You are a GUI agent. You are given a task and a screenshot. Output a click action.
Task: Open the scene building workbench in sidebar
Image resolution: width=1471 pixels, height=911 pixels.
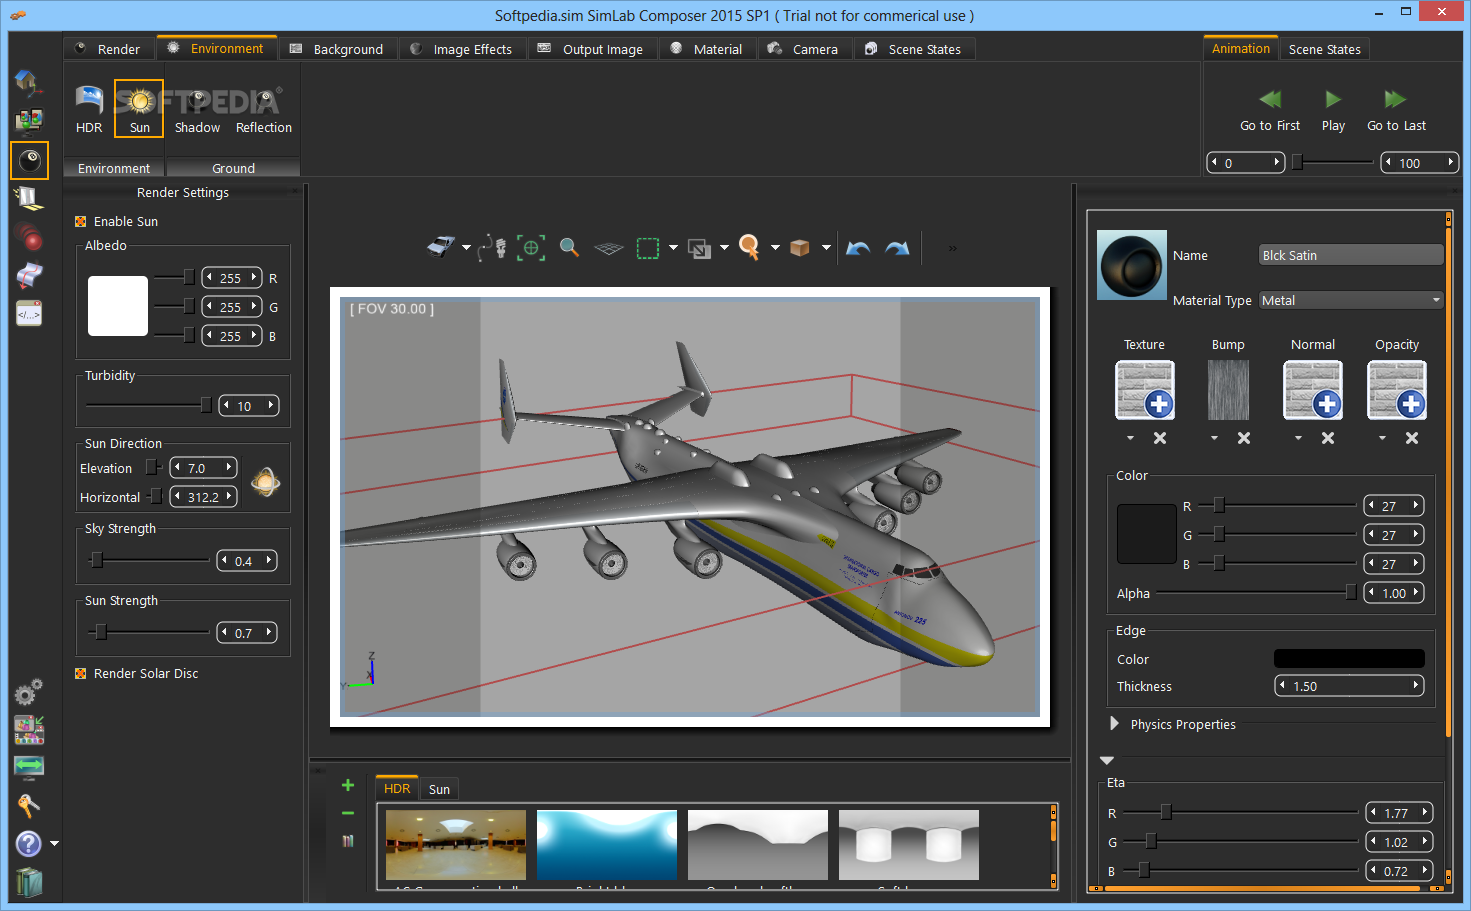coord(29,82)
